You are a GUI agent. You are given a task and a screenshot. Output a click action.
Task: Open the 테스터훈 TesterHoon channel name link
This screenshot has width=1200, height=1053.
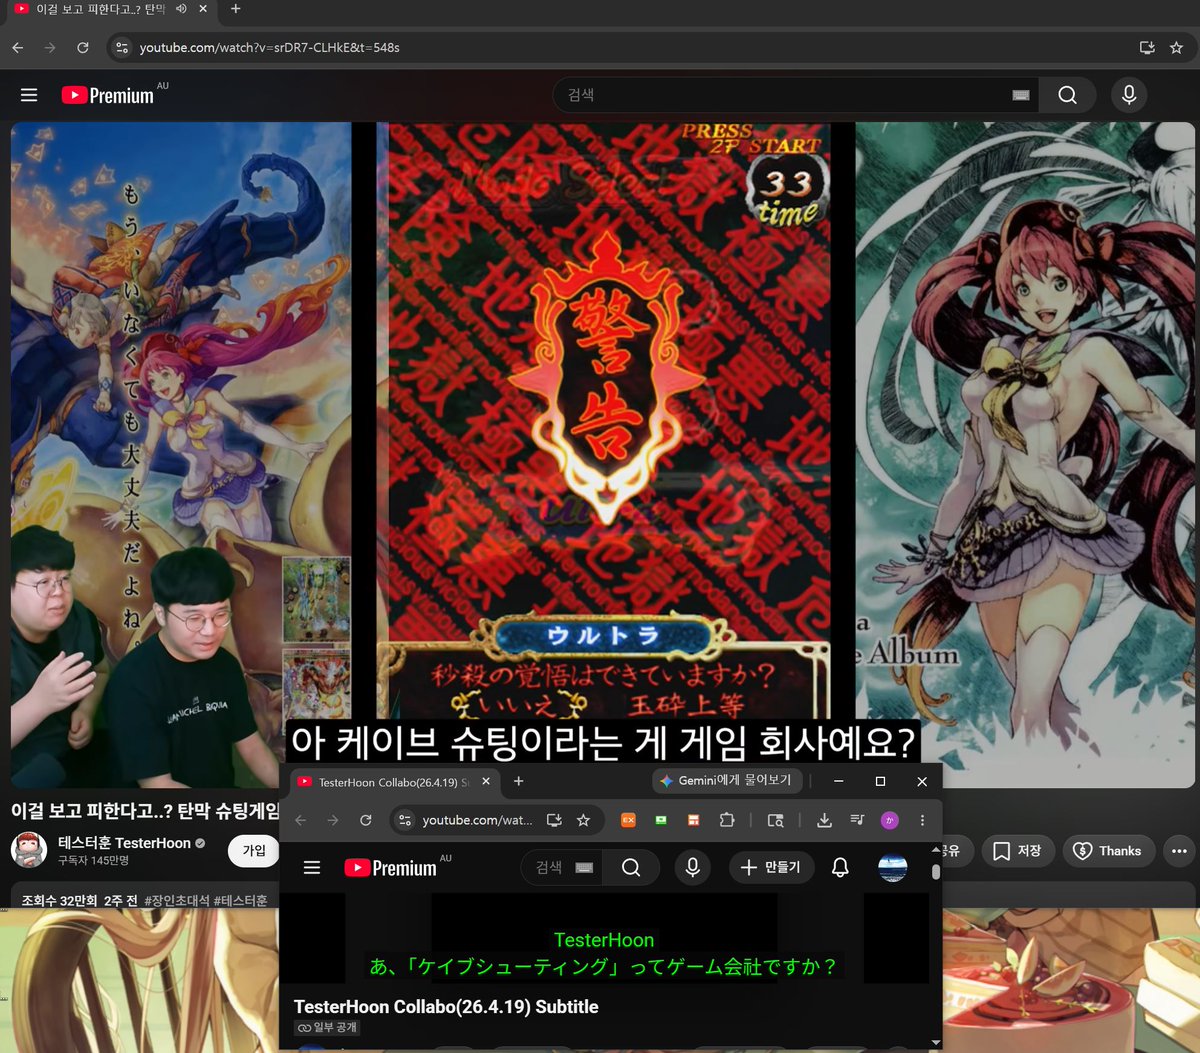pos(124,843)
